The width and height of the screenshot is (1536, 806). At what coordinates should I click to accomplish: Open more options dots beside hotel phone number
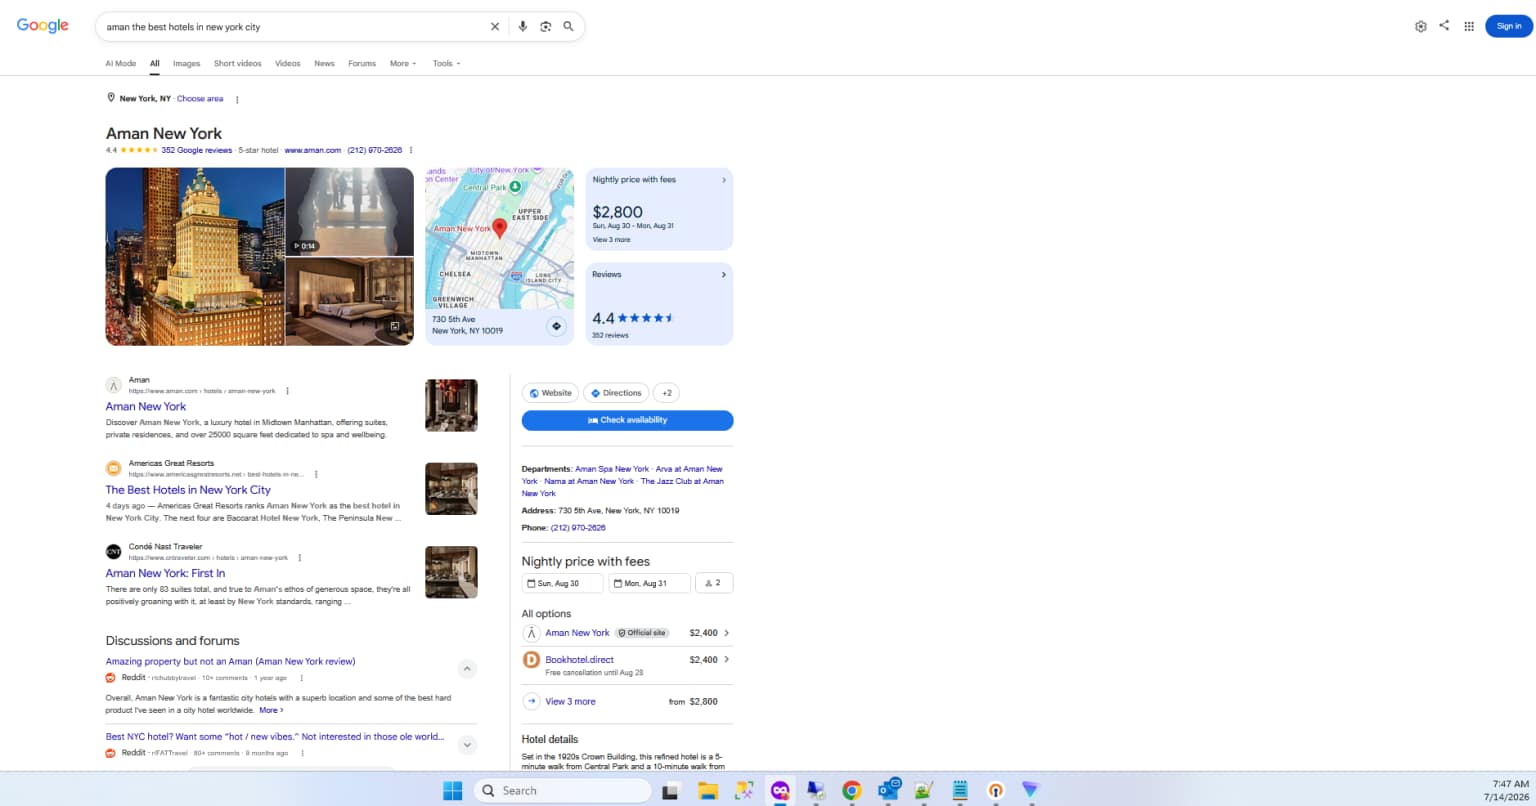point(411,150)
